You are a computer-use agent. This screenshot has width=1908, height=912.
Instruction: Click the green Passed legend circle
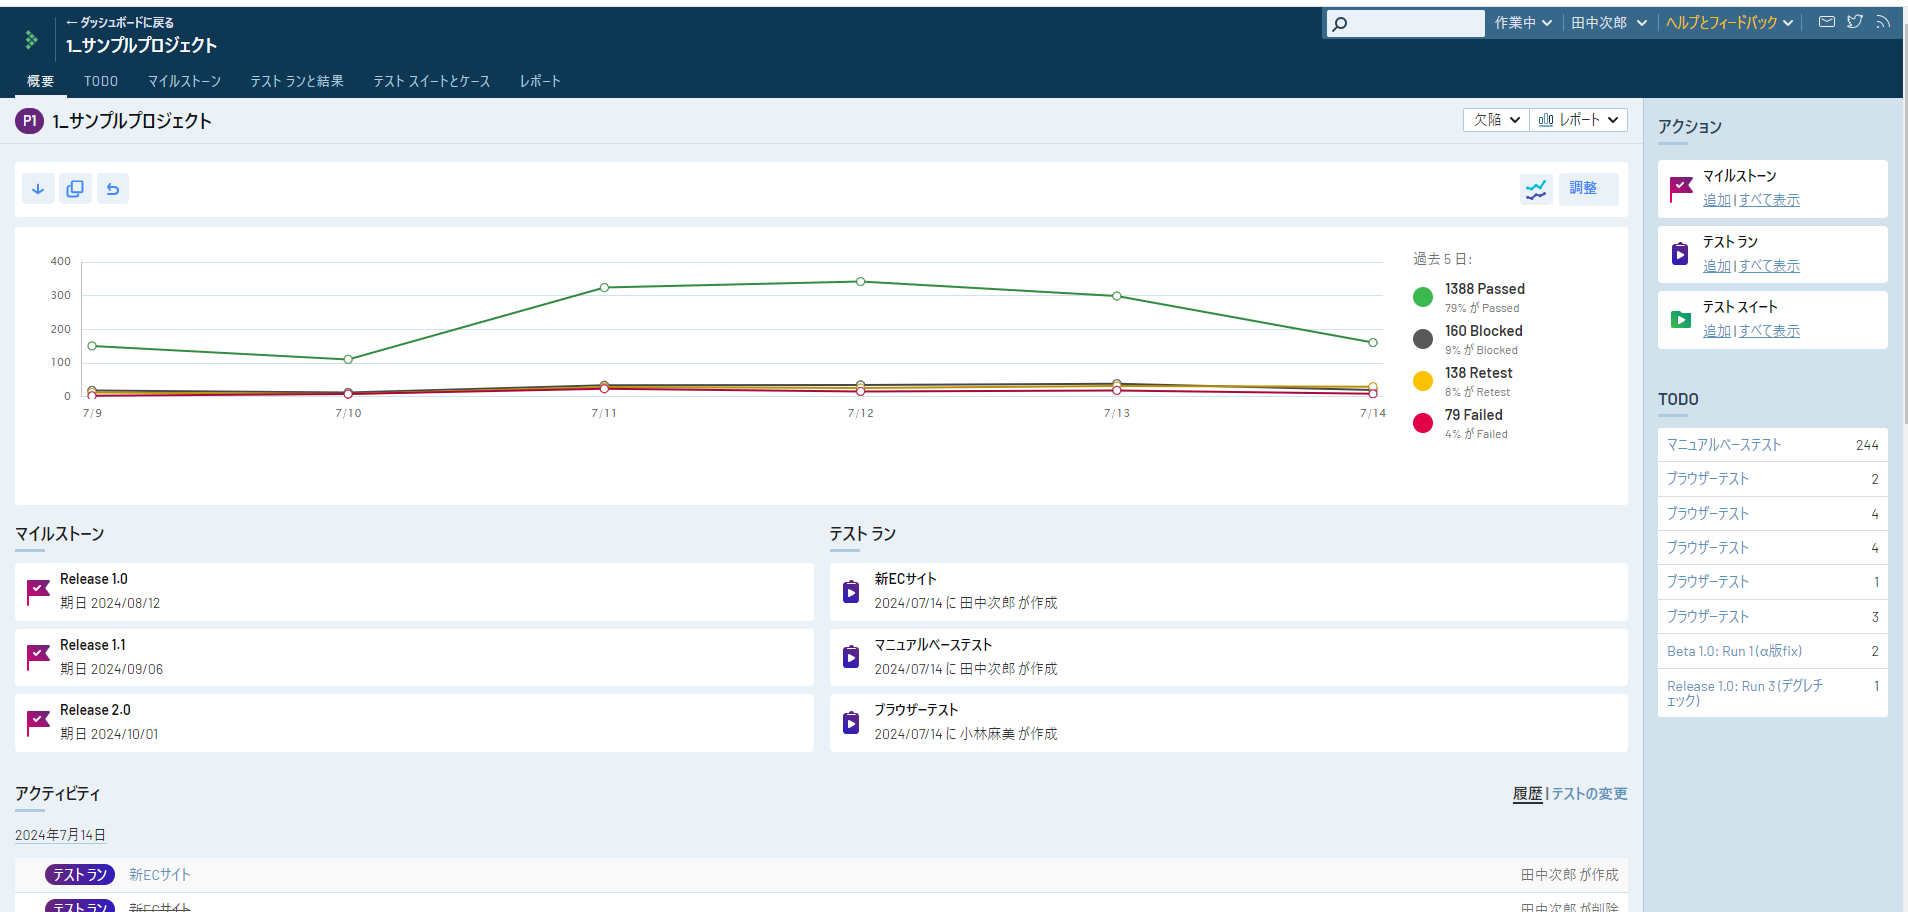(x=1423, y=297)
